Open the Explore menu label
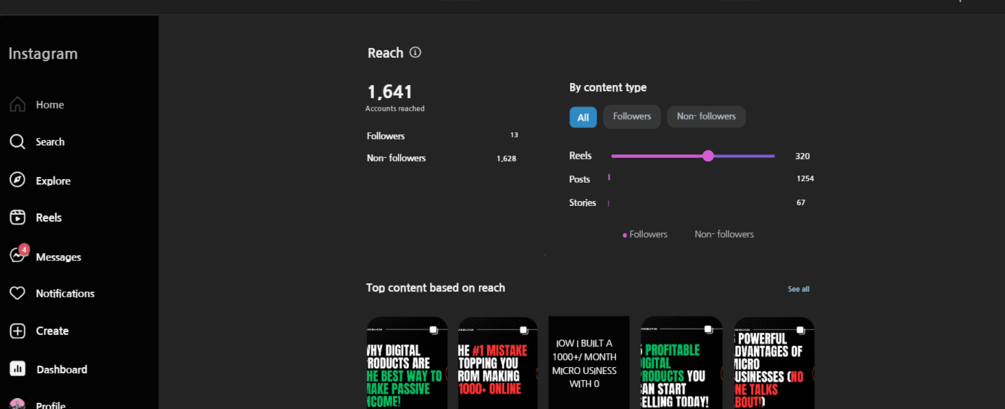The height and width of the screenshot is (409, 1005). (53, 181)
